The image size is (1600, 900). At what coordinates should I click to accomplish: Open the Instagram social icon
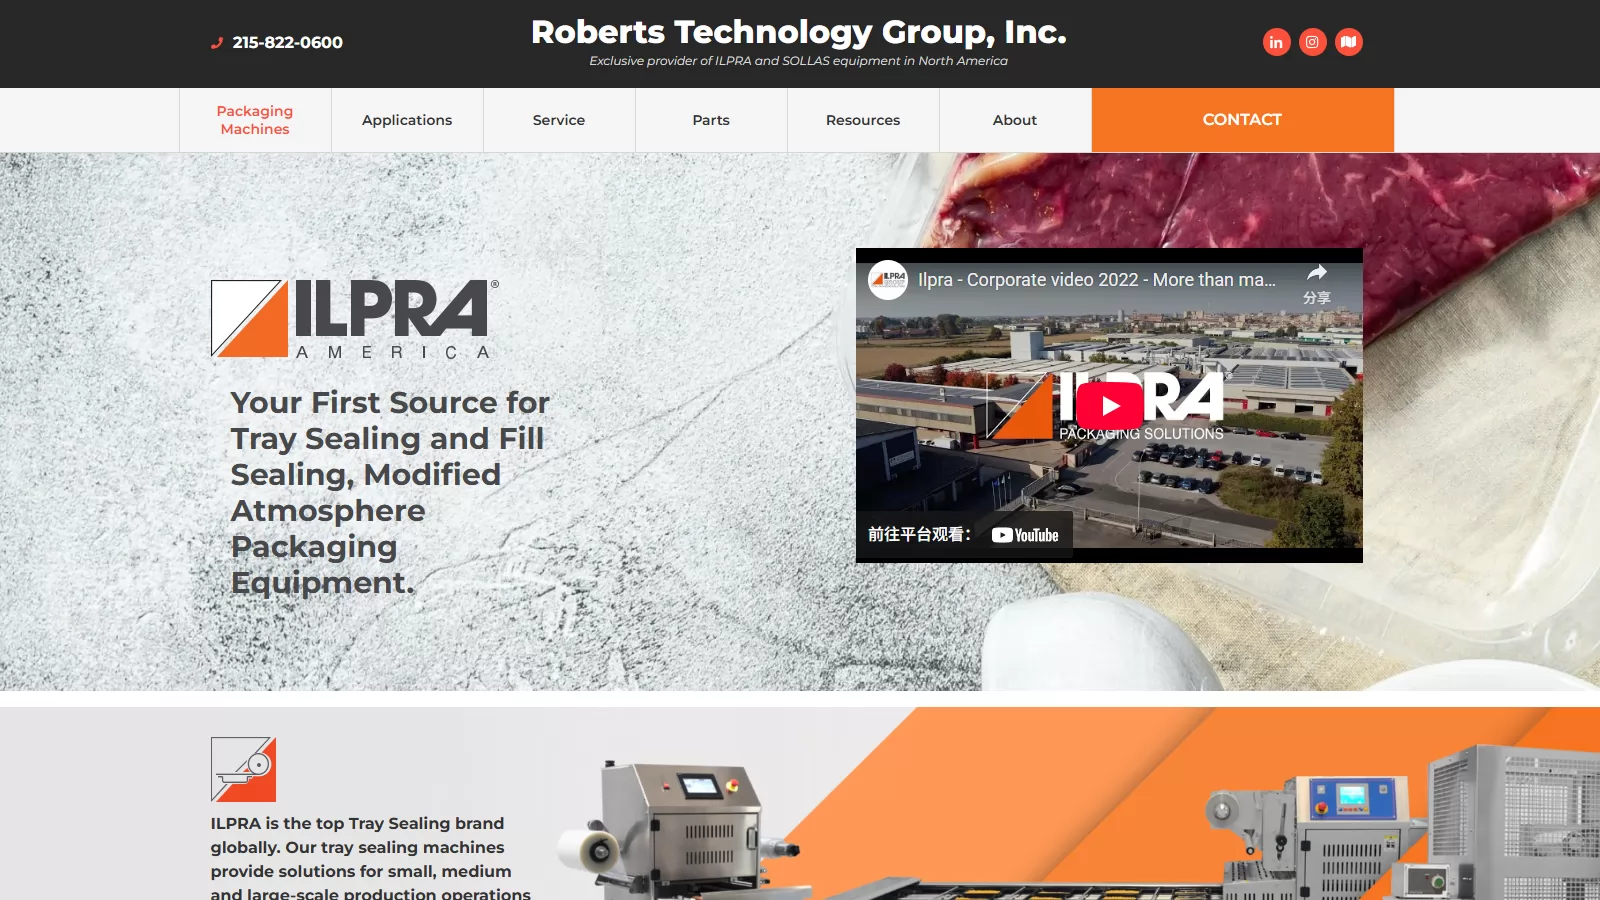tap(1312, 42)
